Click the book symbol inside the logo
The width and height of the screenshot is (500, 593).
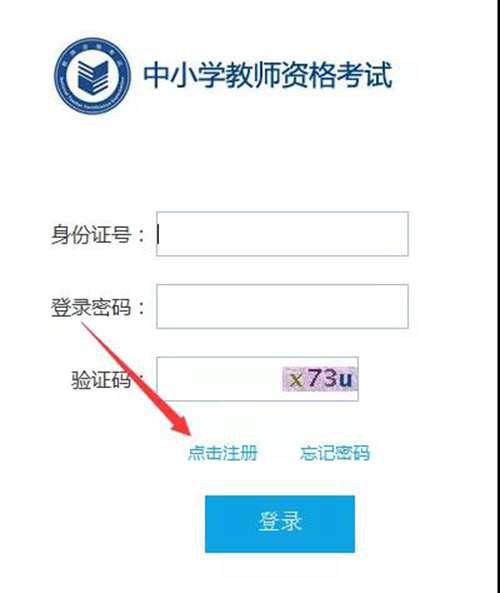pyautogui.click(x=93, y=77)
